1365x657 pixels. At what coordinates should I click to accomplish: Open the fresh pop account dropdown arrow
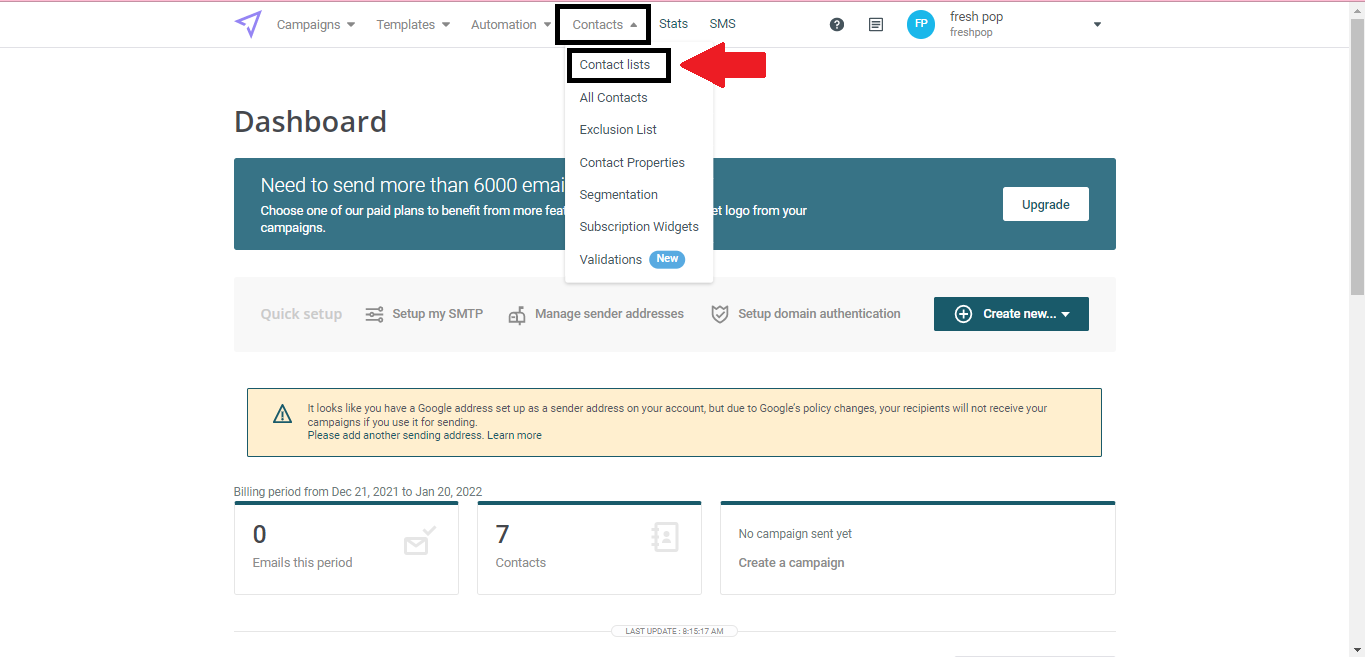click(1097, 25)
